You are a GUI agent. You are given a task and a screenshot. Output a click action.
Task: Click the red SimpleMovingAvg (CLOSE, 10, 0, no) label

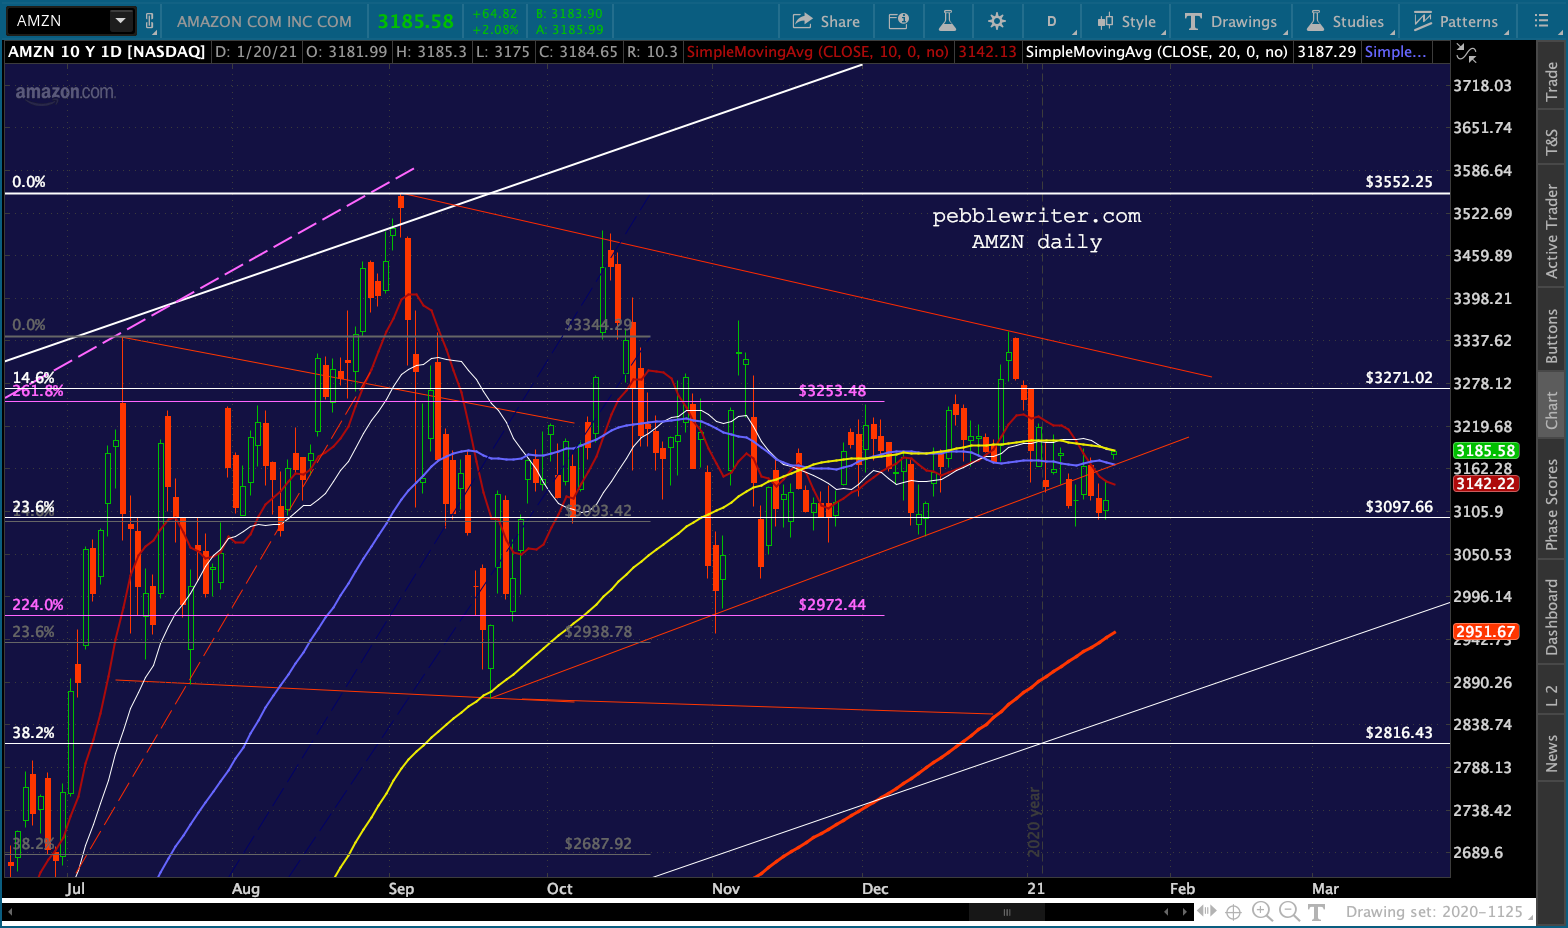tap(818, 52)
